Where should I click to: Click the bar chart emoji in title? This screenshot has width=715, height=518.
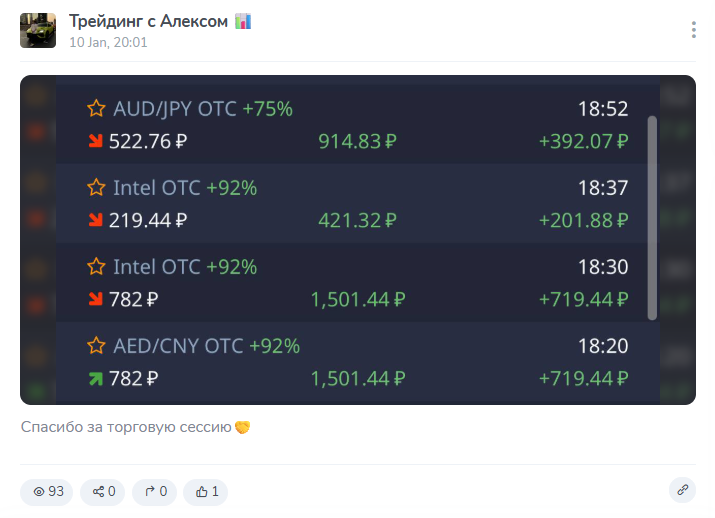243,21
